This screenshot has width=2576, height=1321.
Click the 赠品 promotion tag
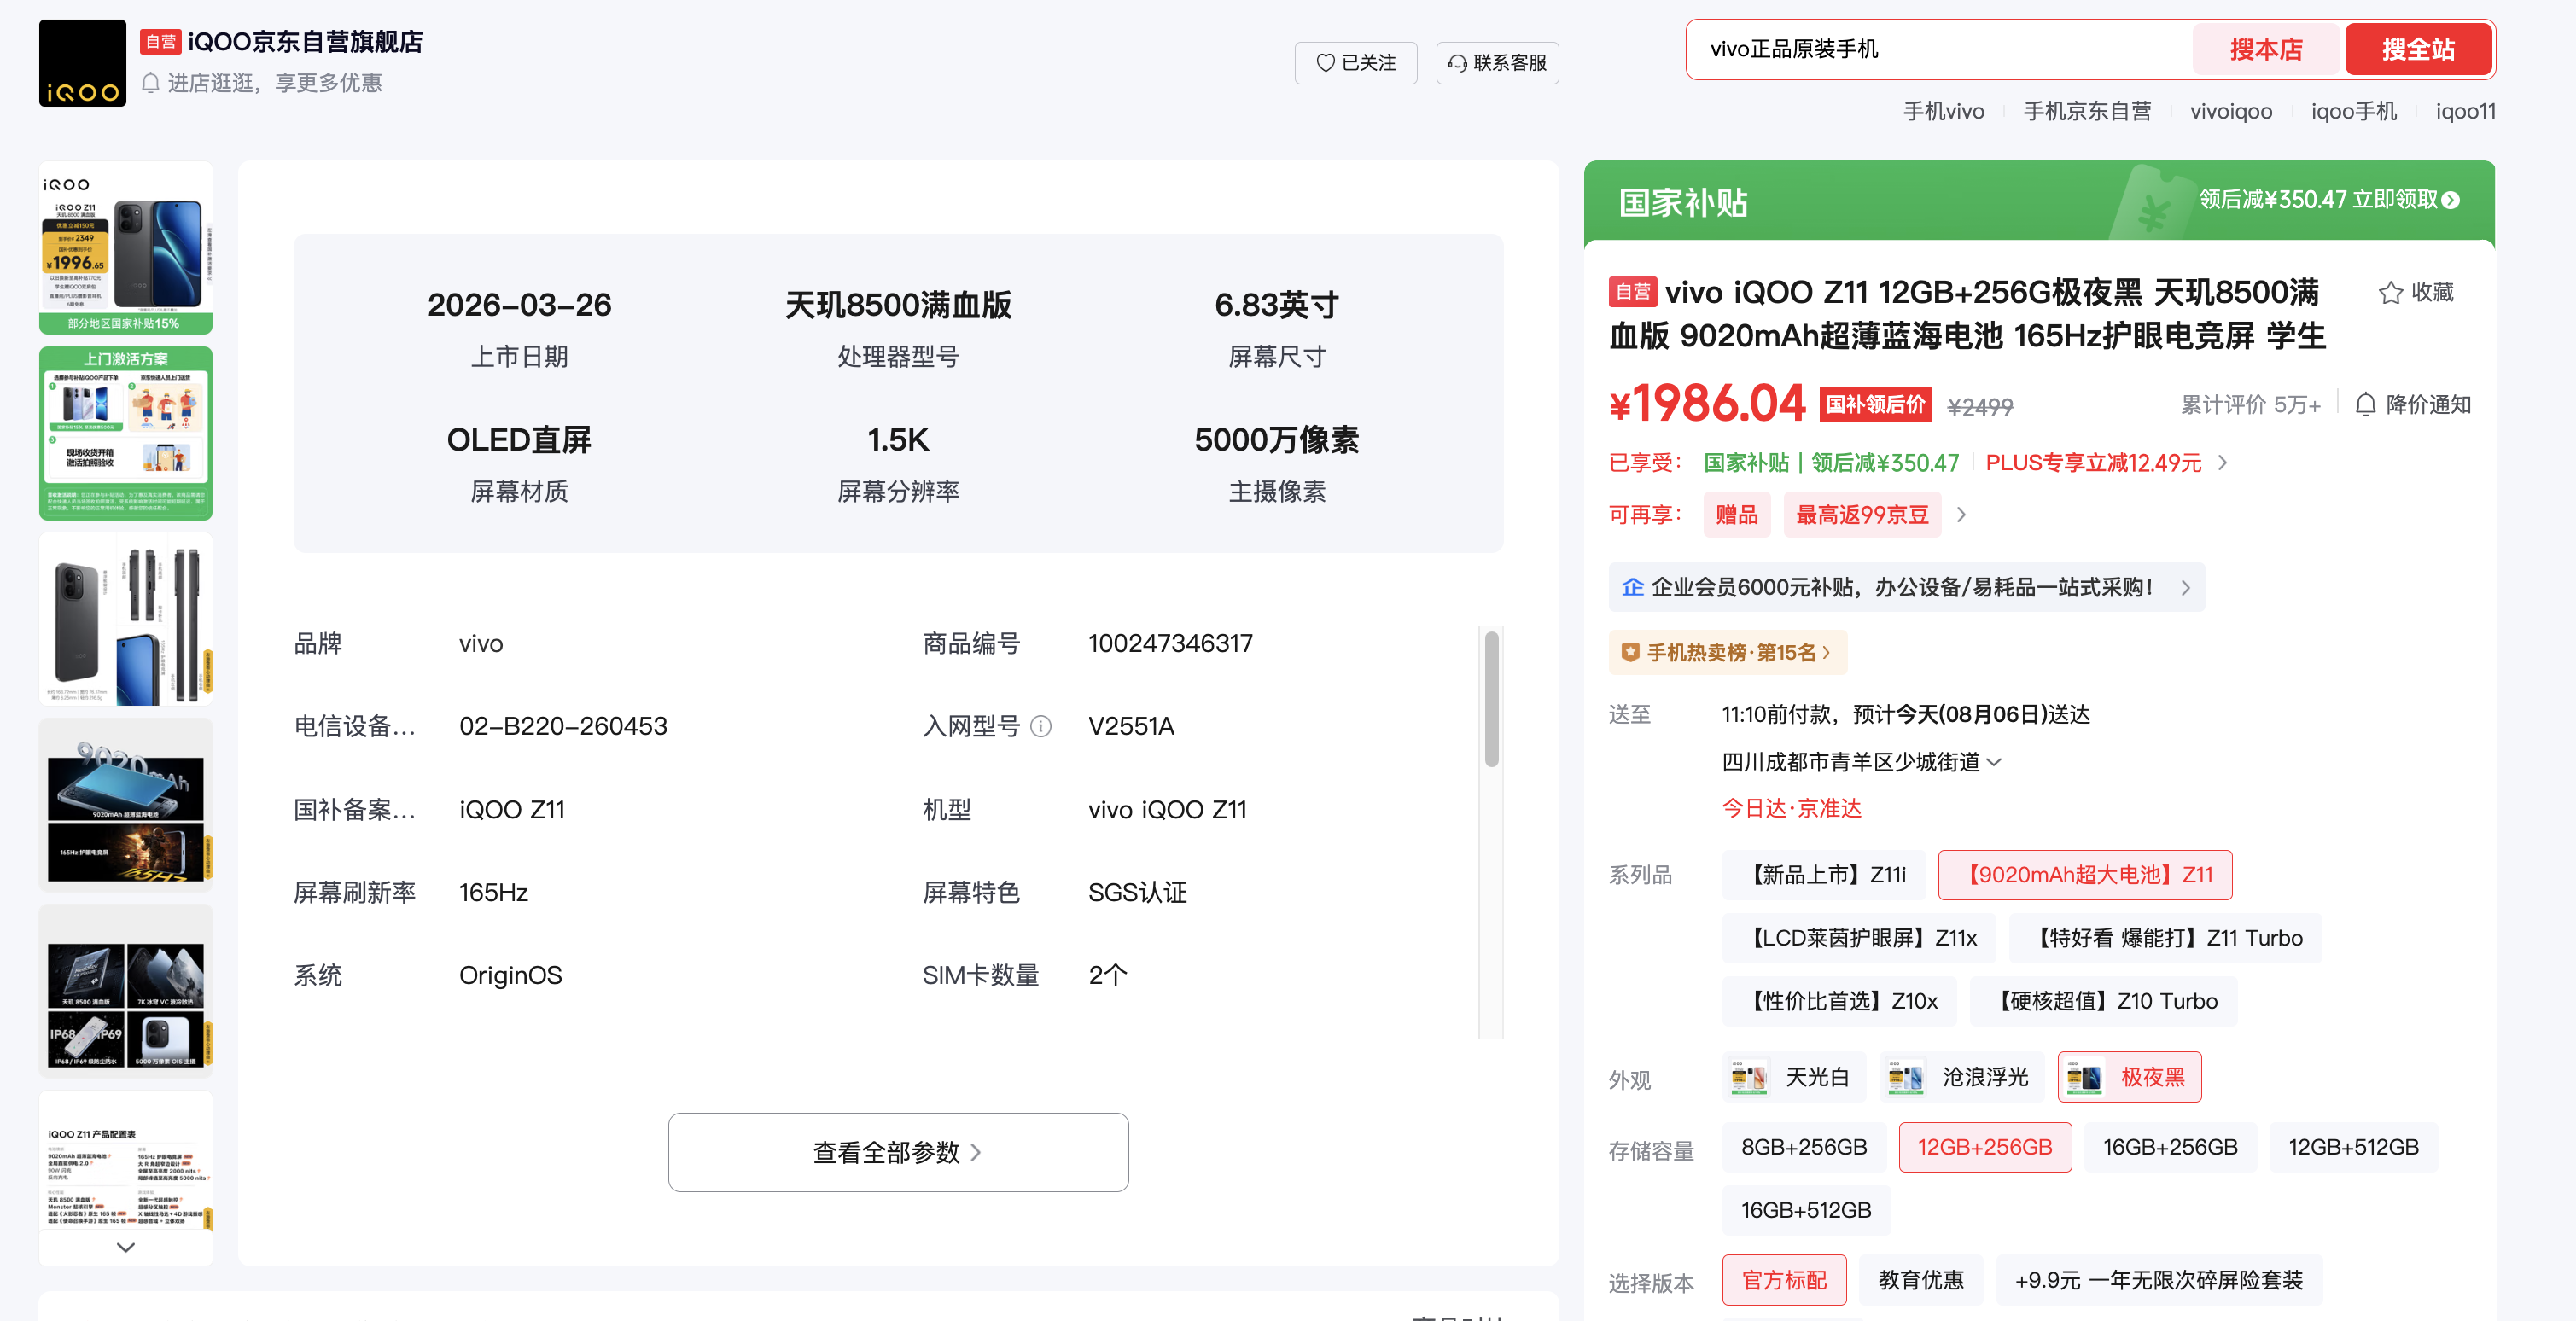[x=1737, y=514]
